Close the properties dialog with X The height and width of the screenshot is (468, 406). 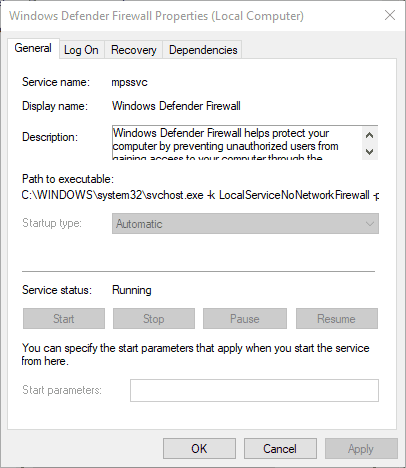(x=390, y=15)
